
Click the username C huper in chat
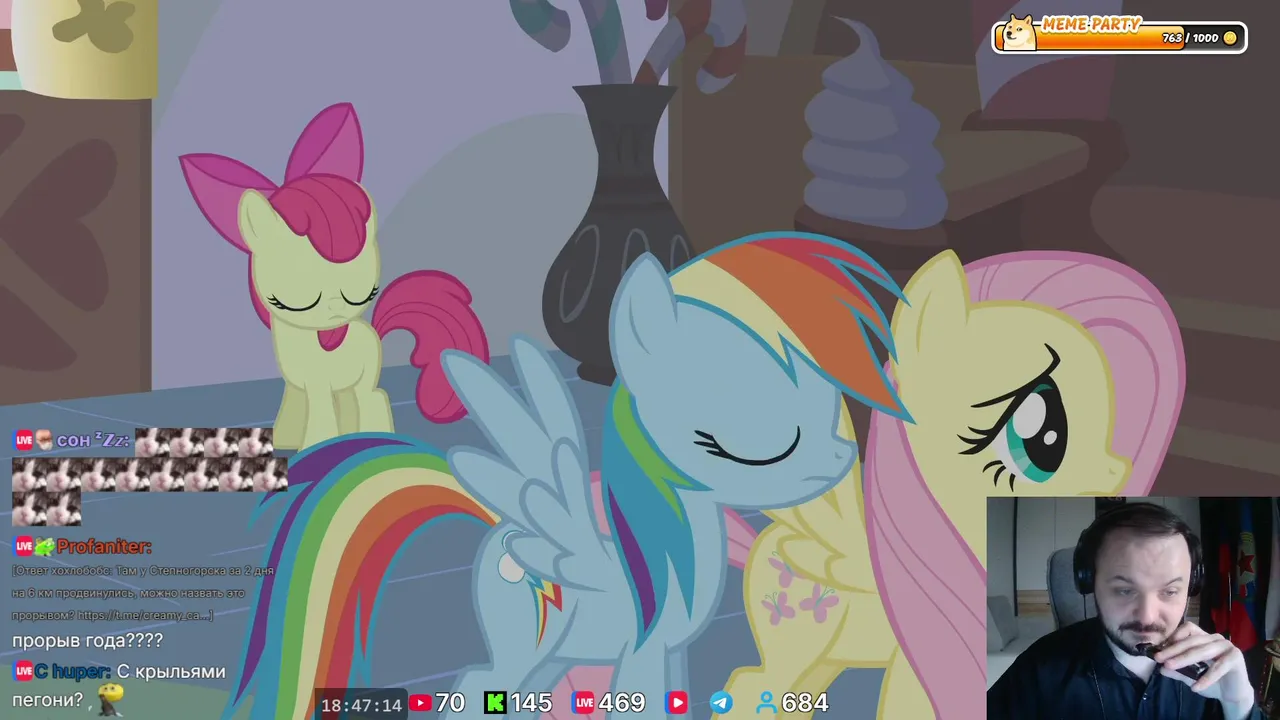click(73, 672)
